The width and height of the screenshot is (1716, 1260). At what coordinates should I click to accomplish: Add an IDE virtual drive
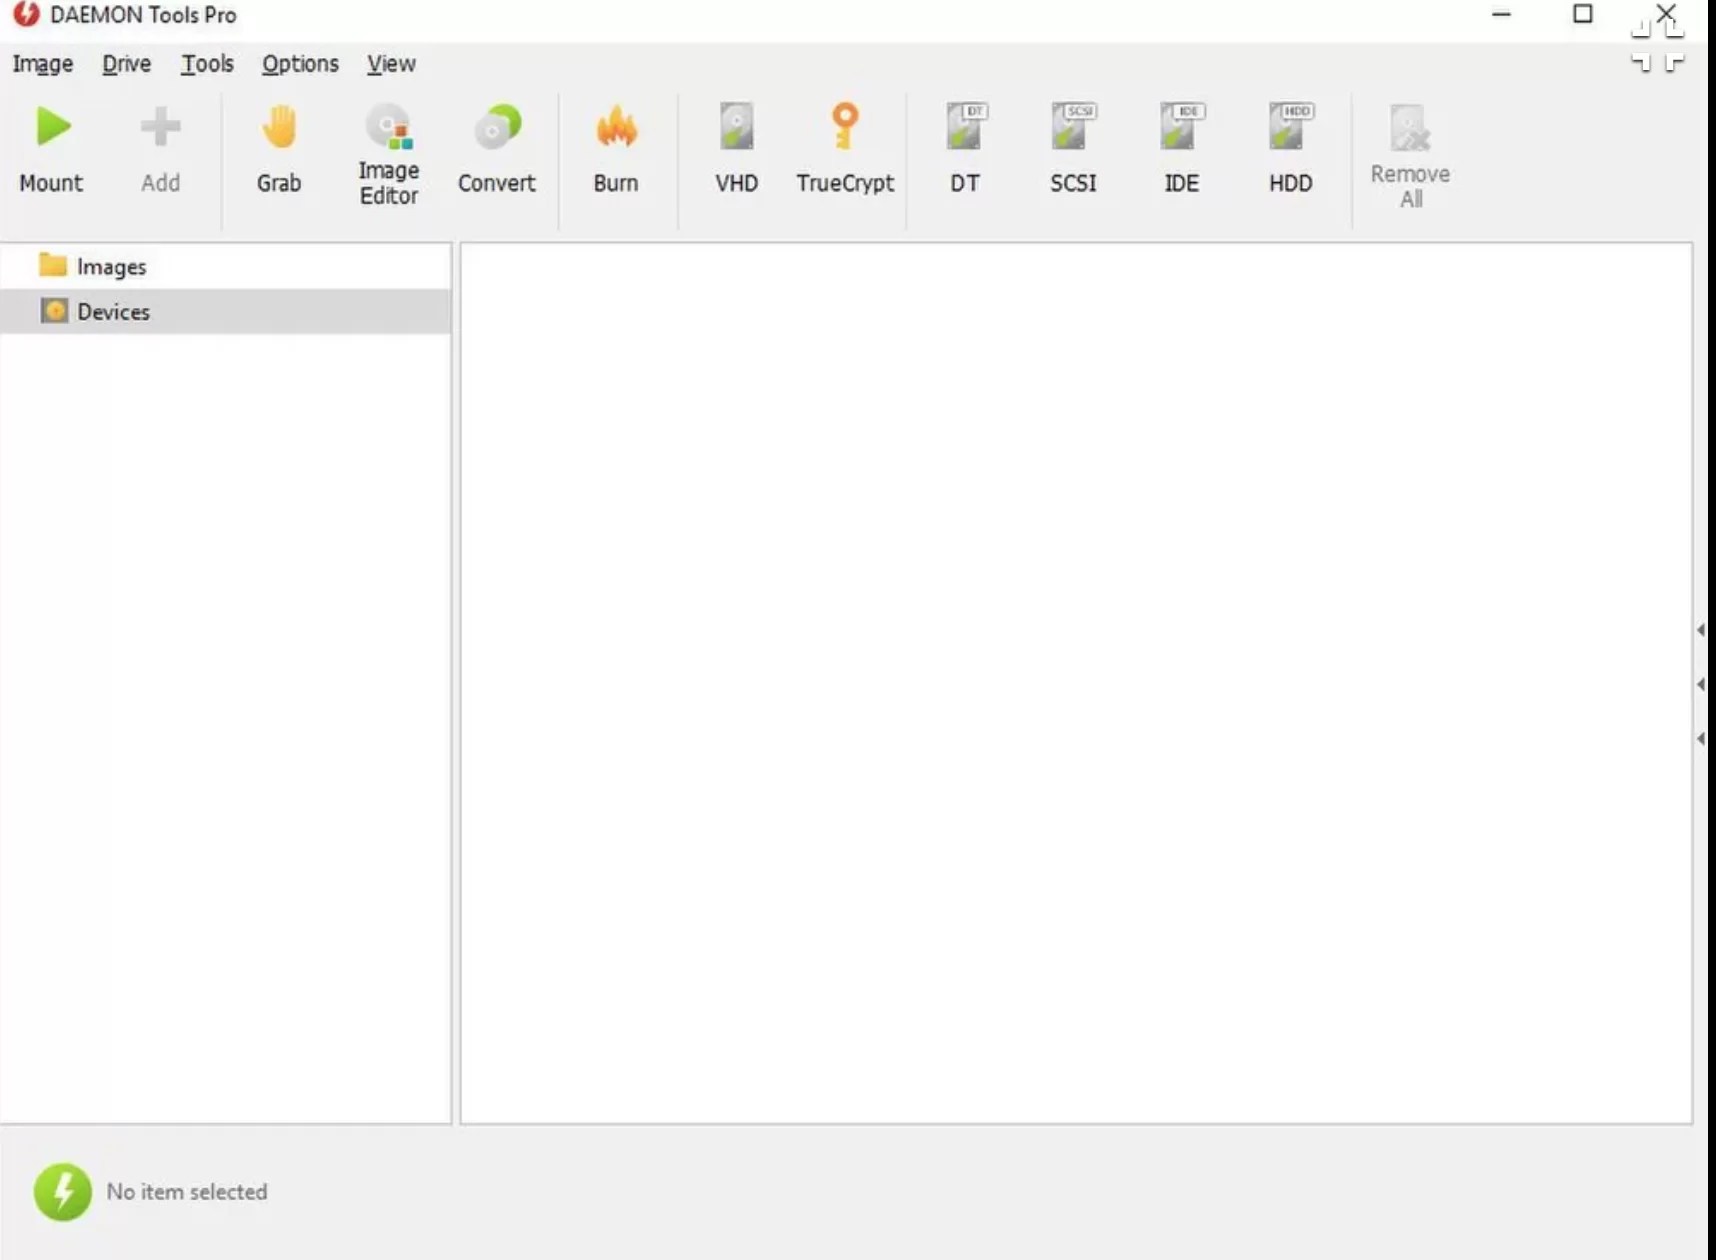coord(1181,150)
